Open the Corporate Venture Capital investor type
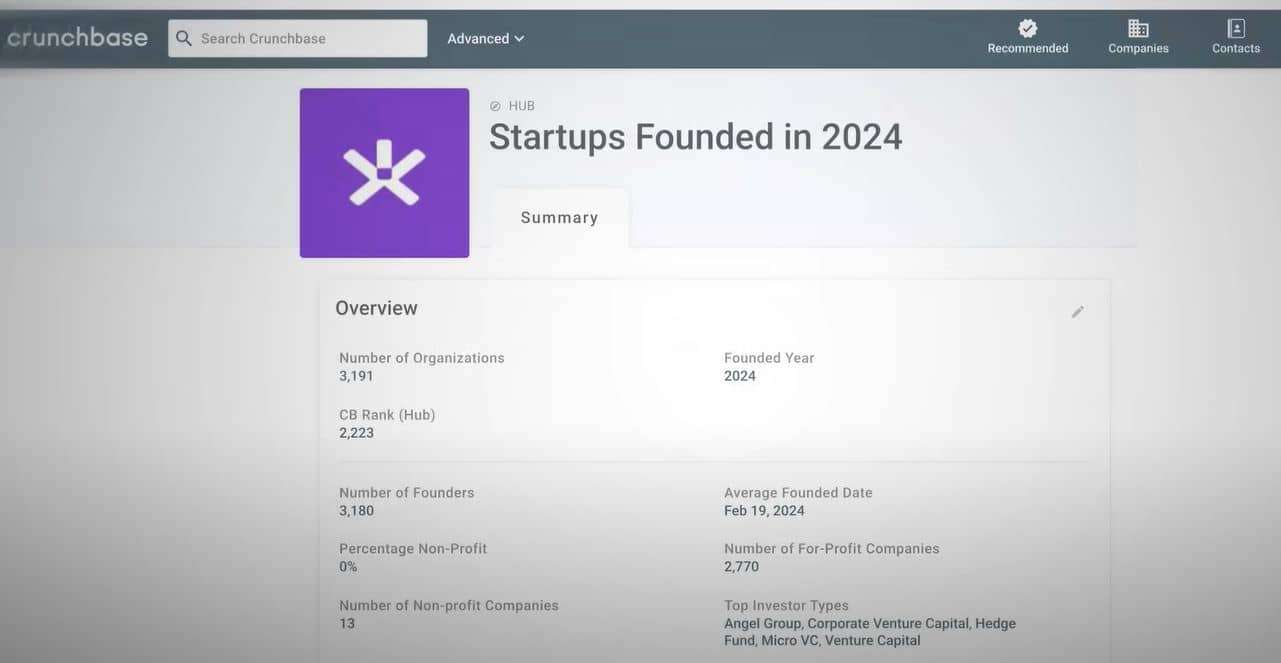This screenshot has width=1281, height=663. 887,624
